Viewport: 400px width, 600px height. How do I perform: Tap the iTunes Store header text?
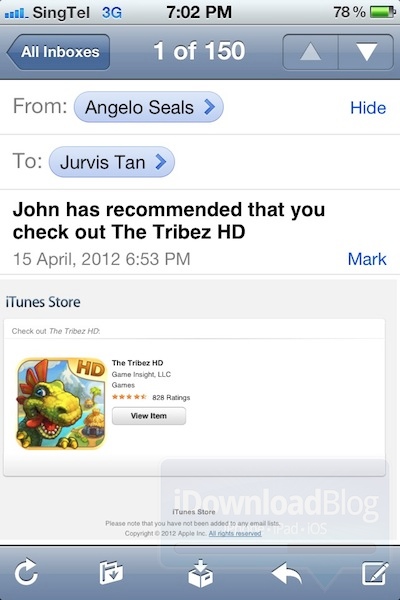tap(43, 302)
